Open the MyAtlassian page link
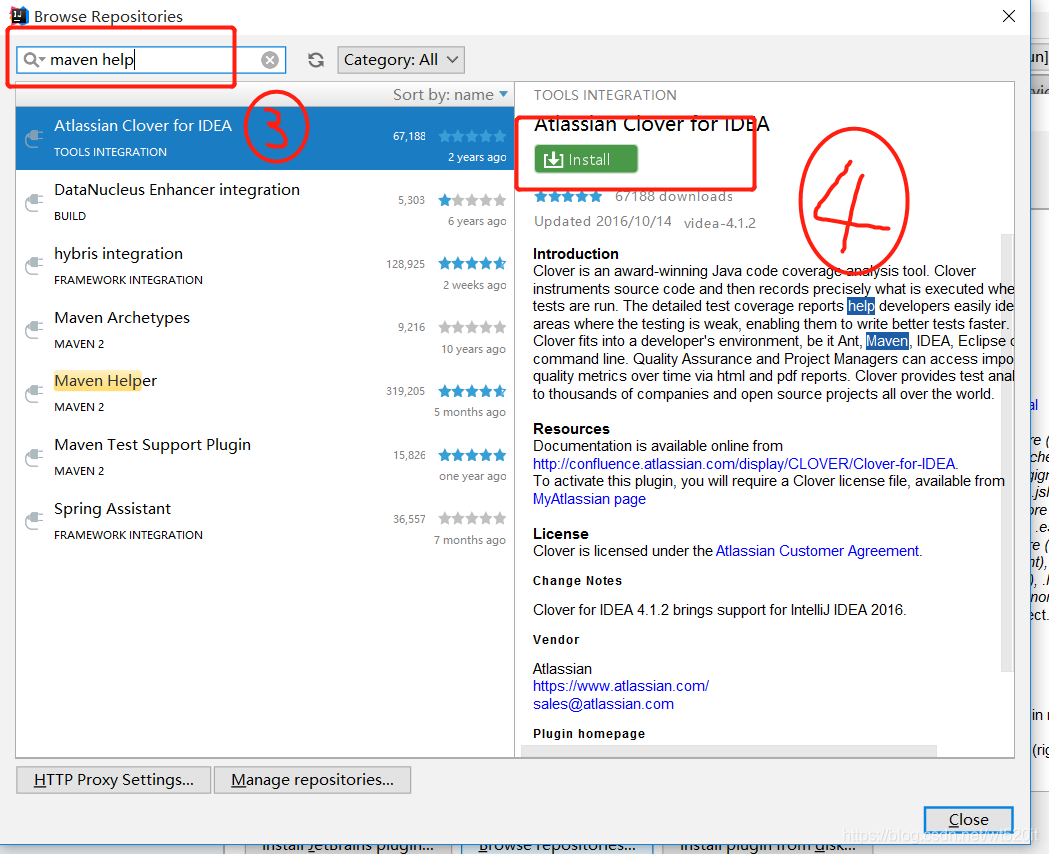The width and height of the screenshot is (1049, 854). tap(589, 499)
